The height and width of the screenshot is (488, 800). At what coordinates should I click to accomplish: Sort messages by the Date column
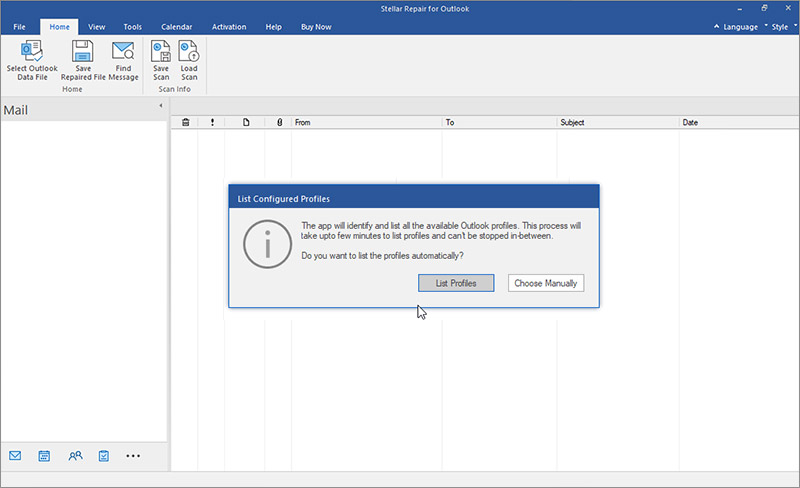tap(739, 123)
